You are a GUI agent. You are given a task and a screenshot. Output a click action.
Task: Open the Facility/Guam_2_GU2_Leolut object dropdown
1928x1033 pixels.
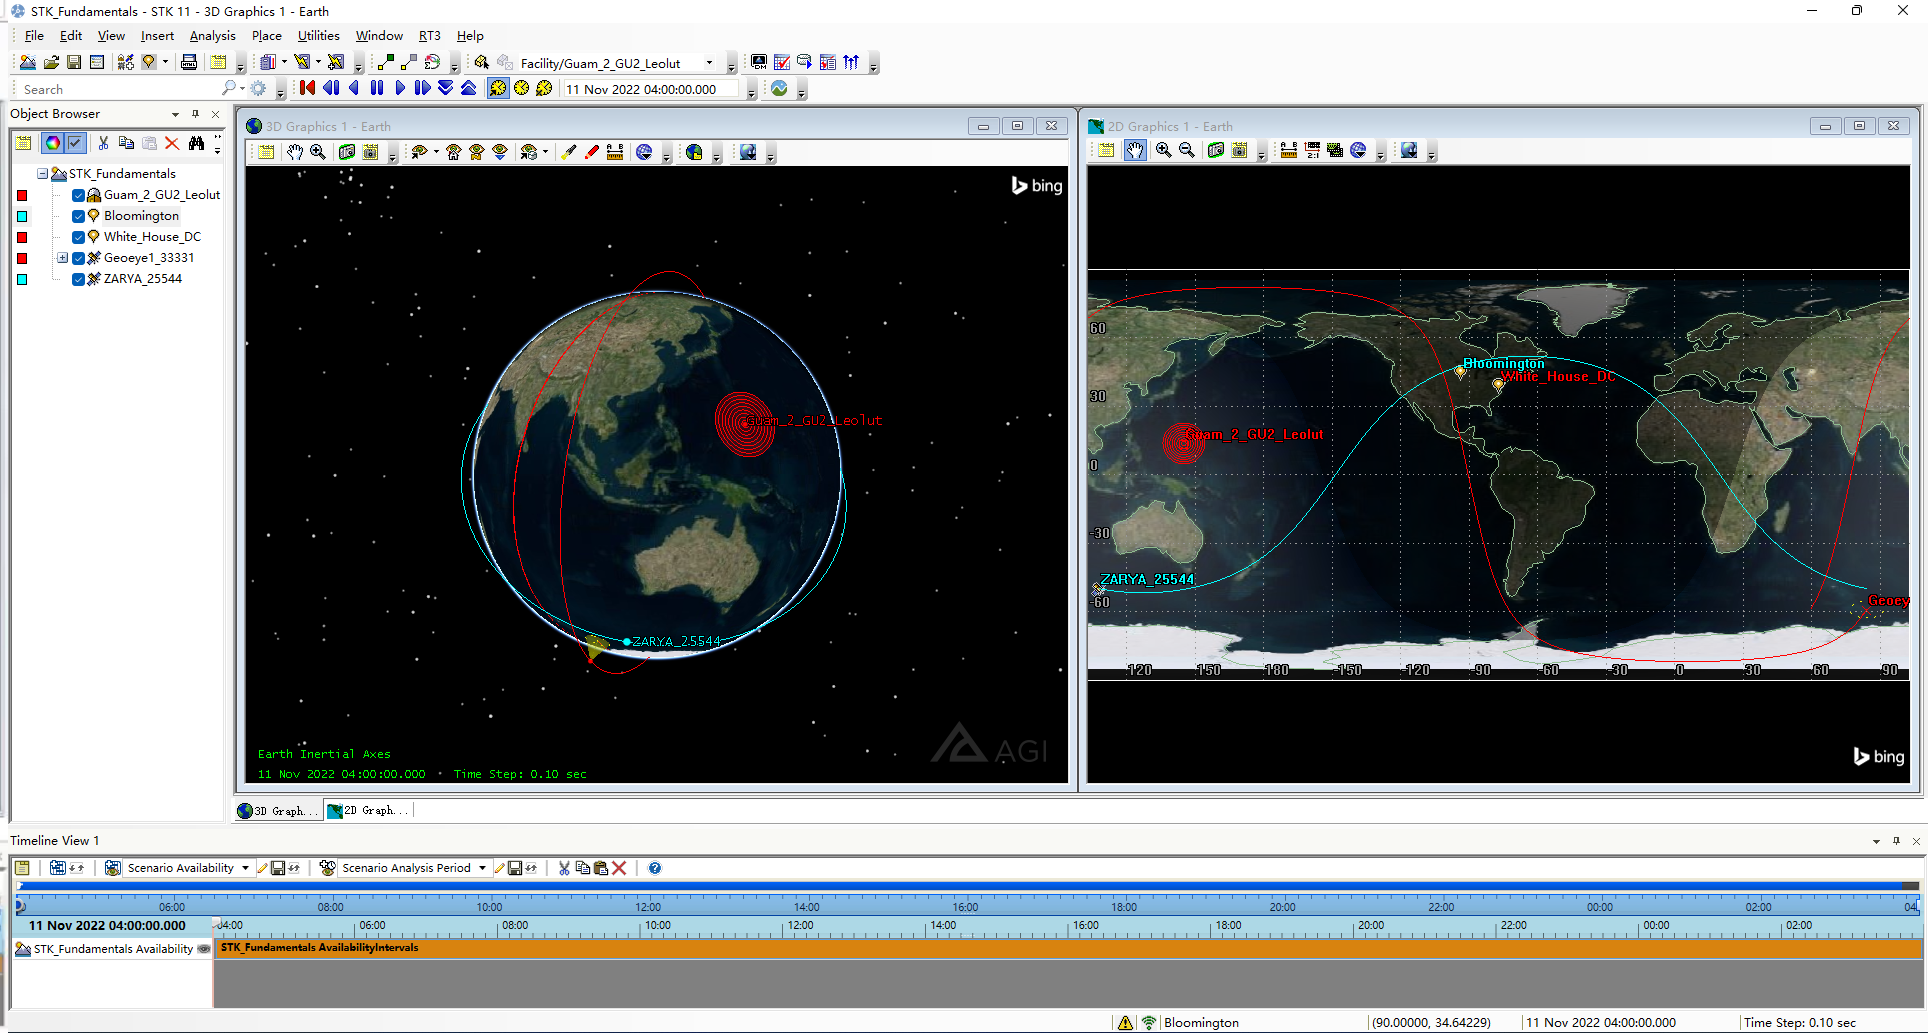pos(710,62)
